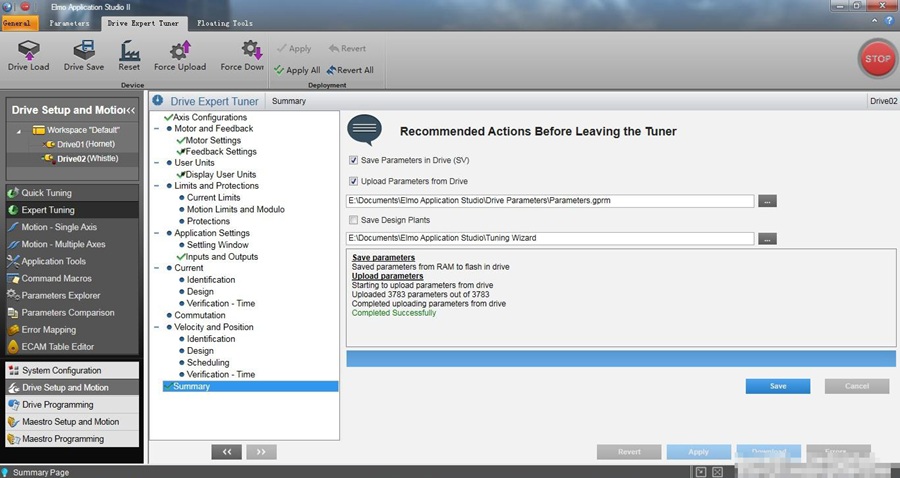Click the Parameters.gprm file path field
Viewport: 900px width, 478px height.
(550, 201)
